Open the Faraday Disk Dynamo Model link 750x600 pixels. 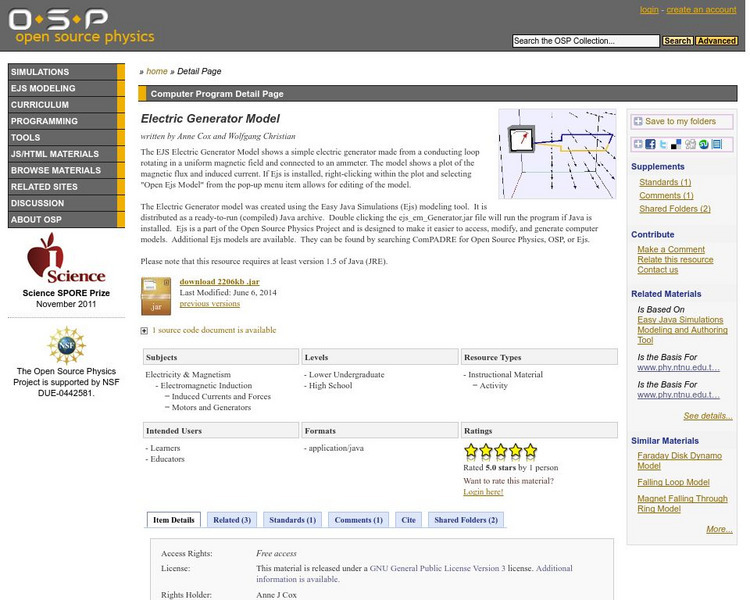point(680,461)
